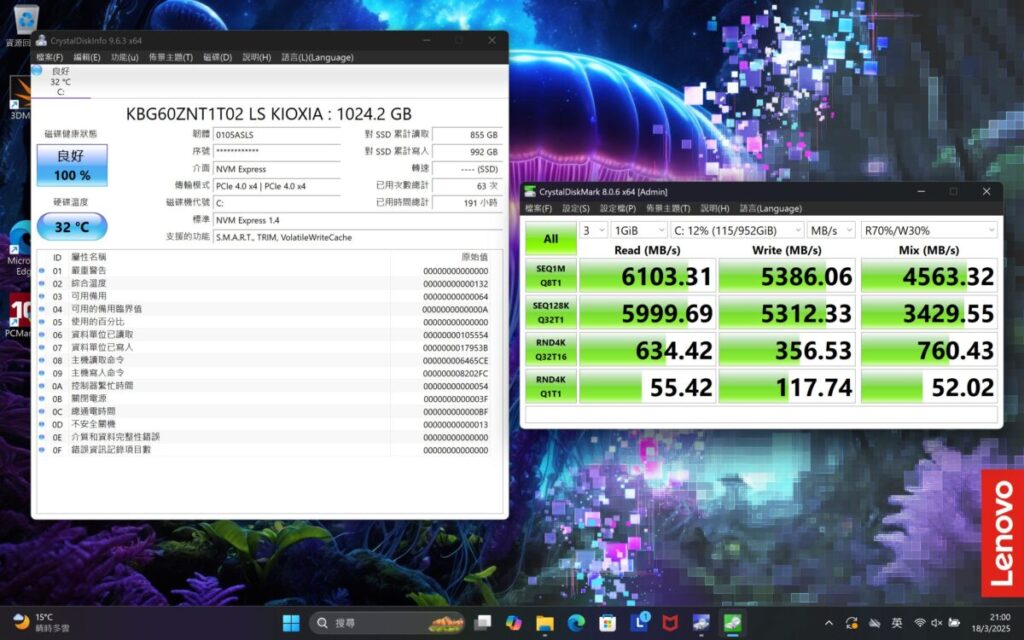Image resolution: width=1024 pixels, height=640 pixels.
Task: Start the SEQ128K Q32T1 test
Action: tap(551, 313)
